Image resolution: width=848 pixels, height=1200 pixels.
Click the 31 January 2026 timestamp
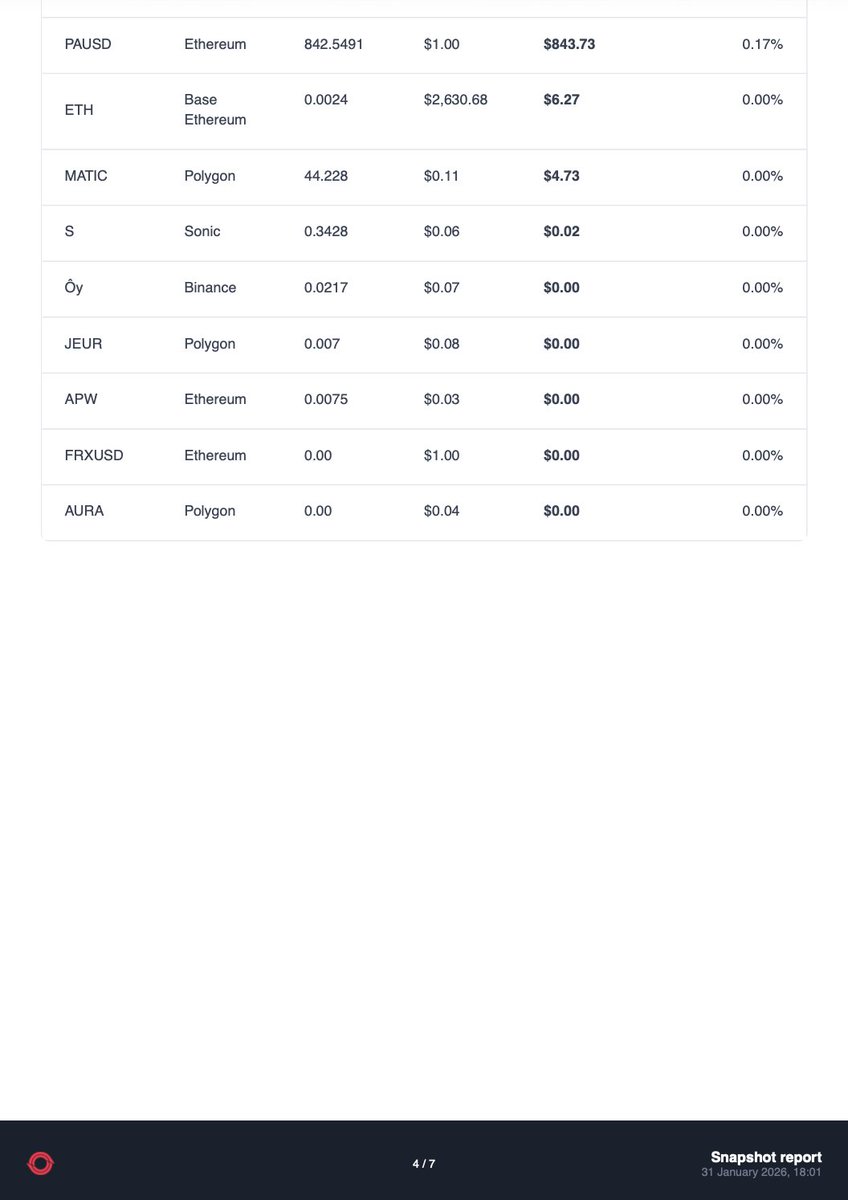(761, 1171)
